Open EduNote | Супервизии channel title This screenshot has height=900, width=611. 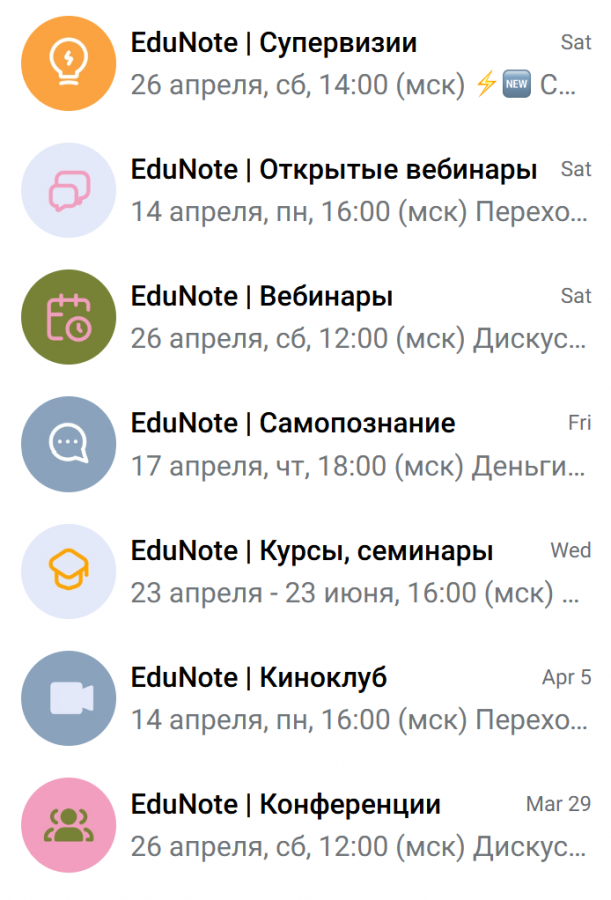273,43
